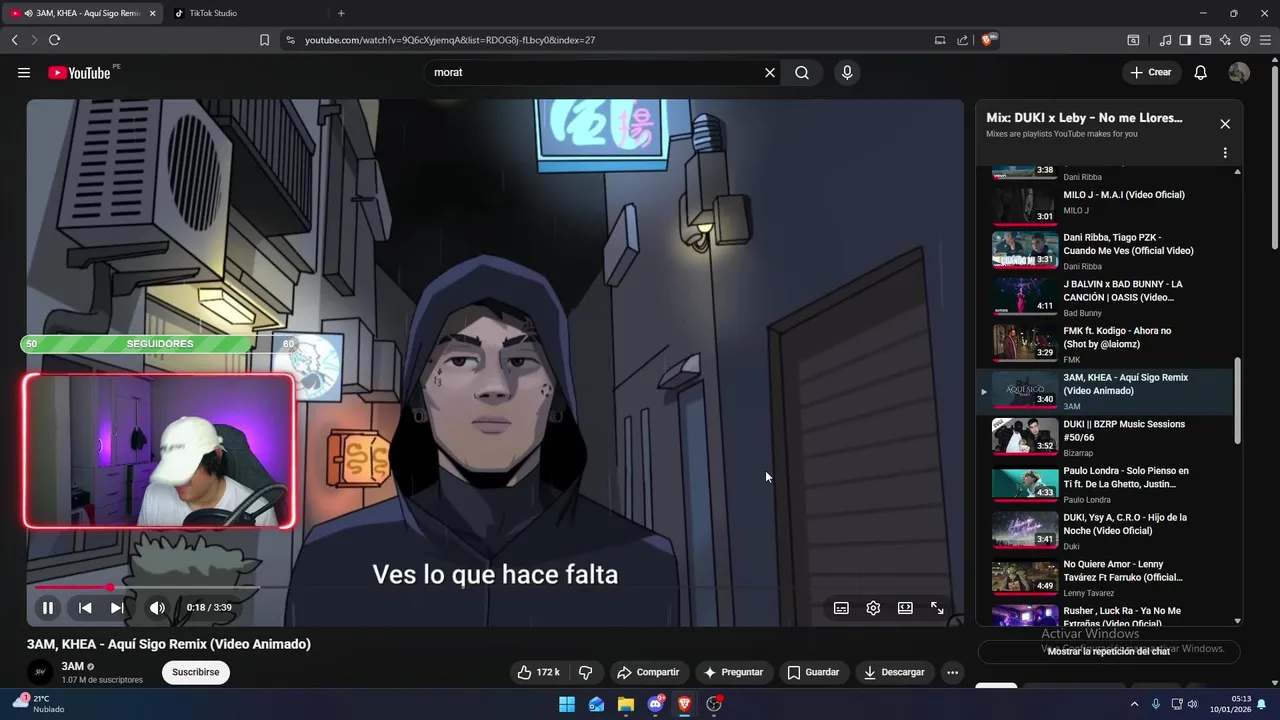Save the video with Guardar

pyautogui.click(x=813, y=673)
